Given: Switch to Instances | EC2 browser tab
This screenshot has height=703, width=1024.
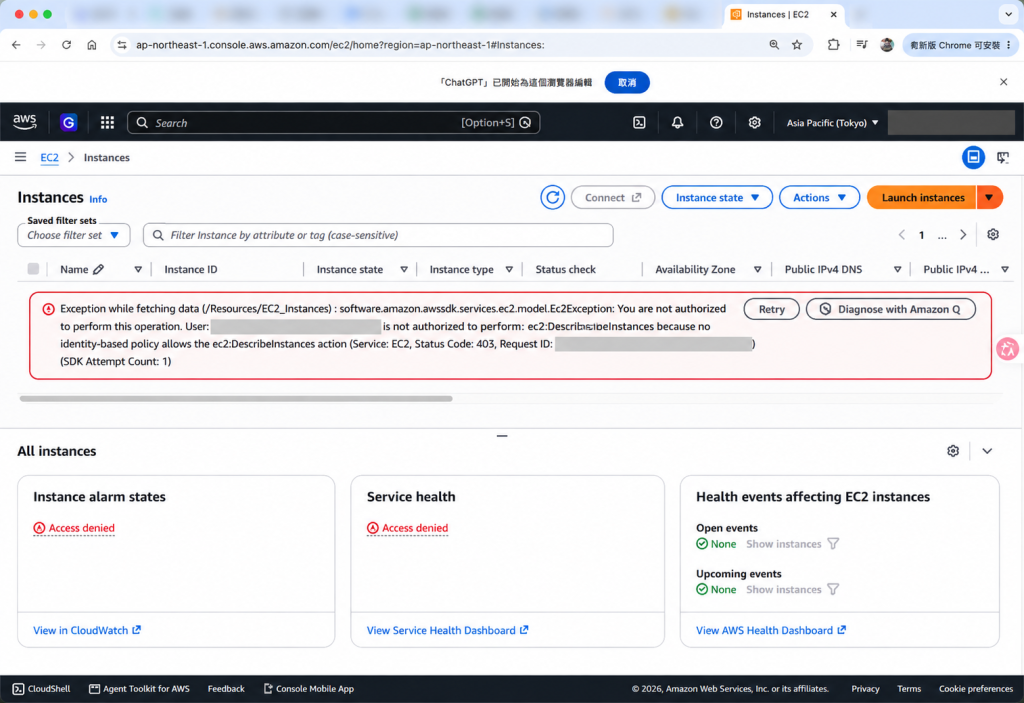Looking at the screenshot, I should tap(784, 14).
